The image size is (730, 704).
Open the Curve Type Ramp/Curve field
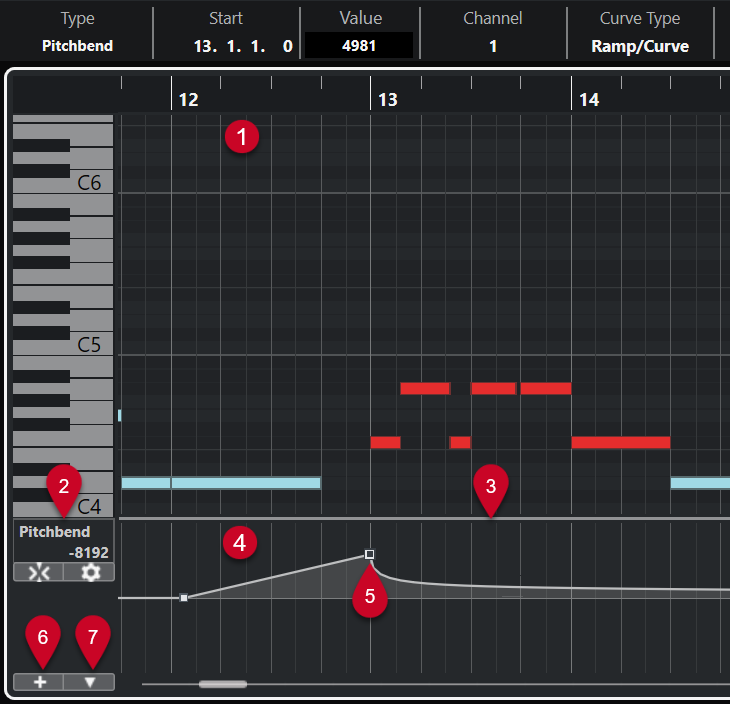tap(640, 46)
